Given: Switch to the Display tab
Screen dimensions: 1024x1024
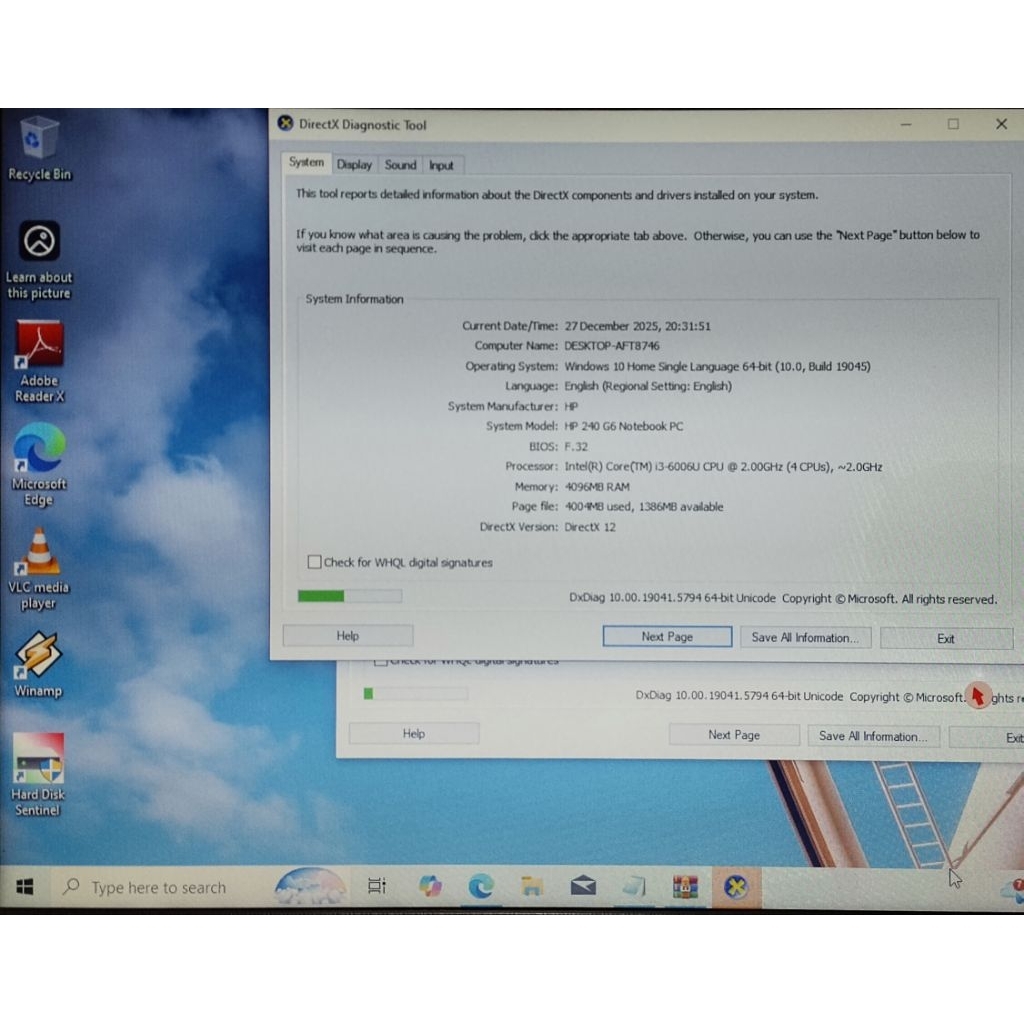Looking at the screenshot, I should tap(354, 165).
